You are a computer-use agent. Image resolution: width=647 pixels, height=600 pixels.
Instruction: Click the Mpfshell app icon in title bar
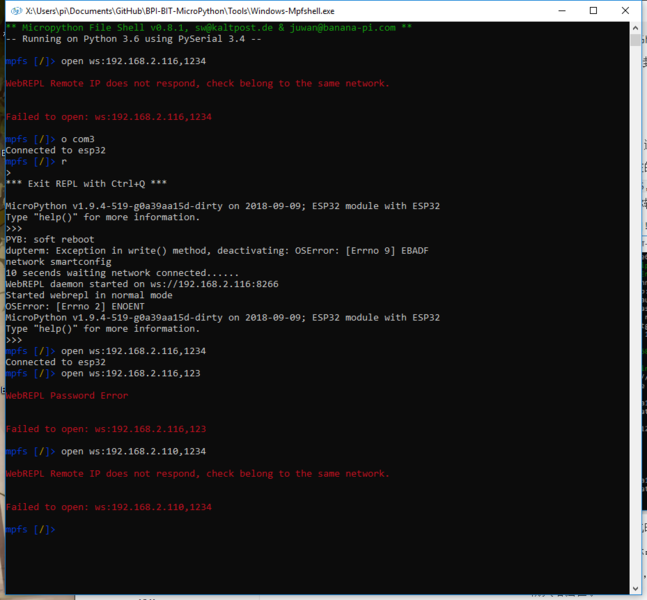coord(16,11)
